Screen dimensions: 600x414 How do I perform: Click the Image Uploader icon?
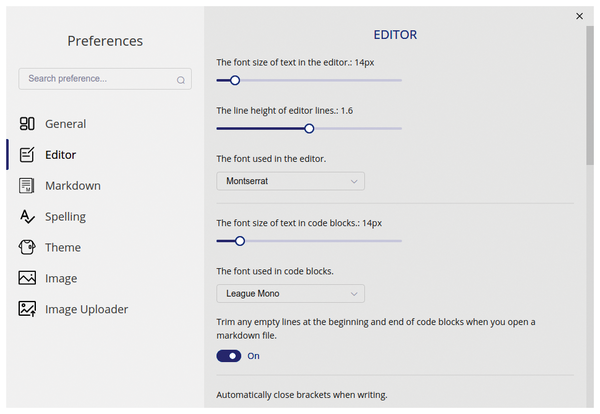point(27,310)
